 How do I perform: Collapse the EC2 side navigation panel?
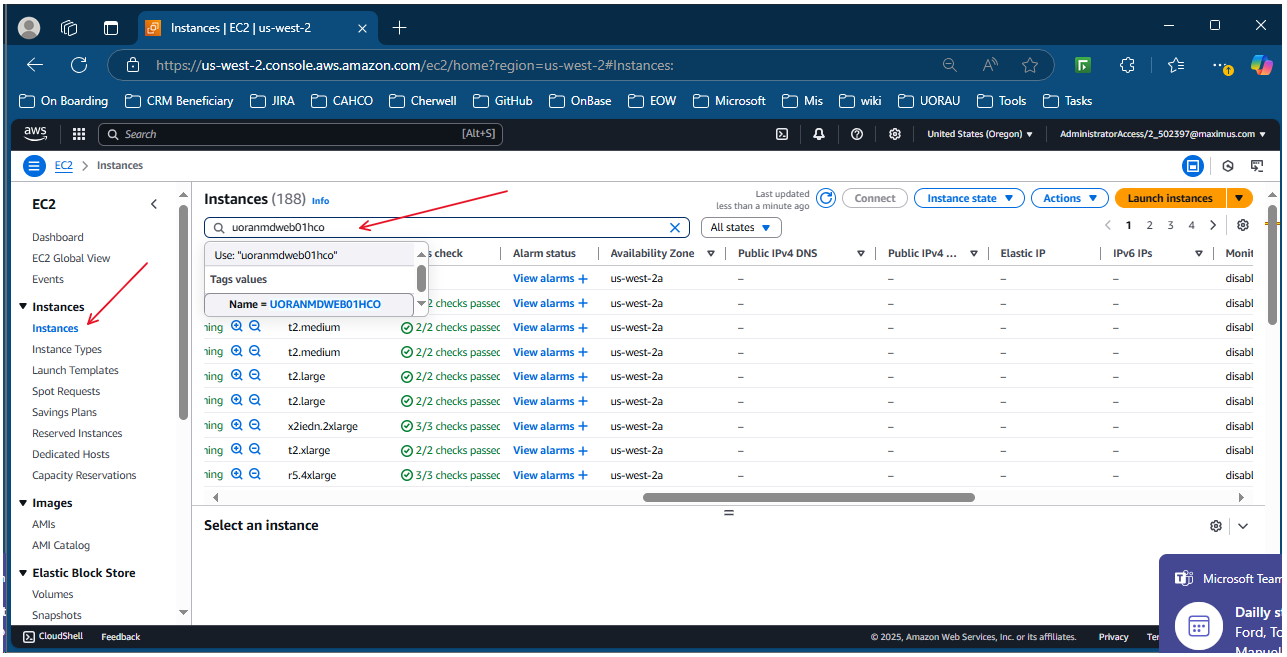[154, 204]
